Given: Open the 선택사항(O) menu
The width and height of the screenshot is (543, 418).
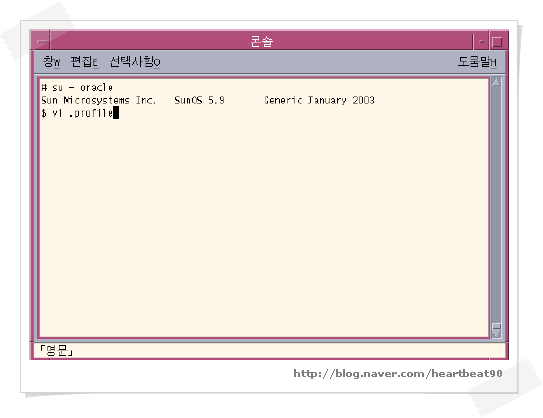Looking at the screenshot, I should pyautogui.click(x=135, y=62).
